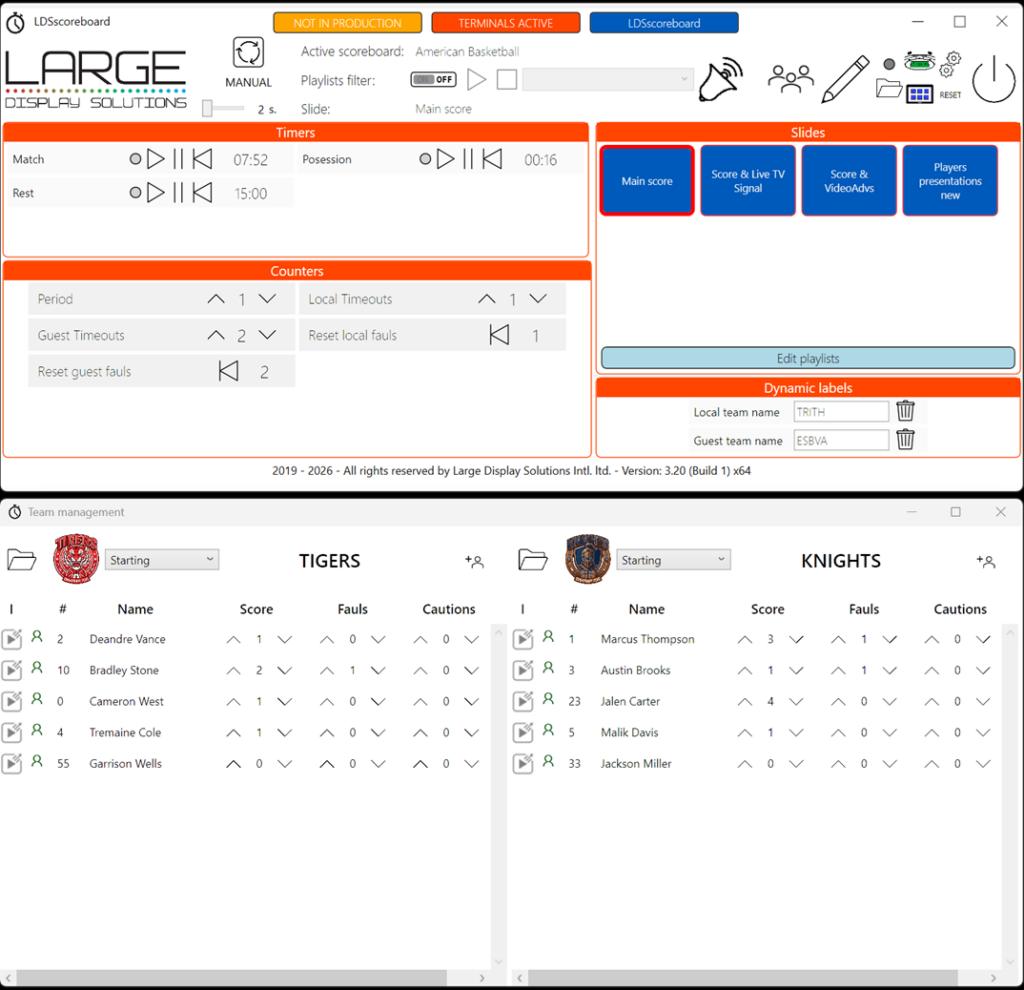Image resolution: width=1024 pixels, height=990 pixels.
Task: Click NOT IN PRODUCTION status button
Action: point(347,23)
